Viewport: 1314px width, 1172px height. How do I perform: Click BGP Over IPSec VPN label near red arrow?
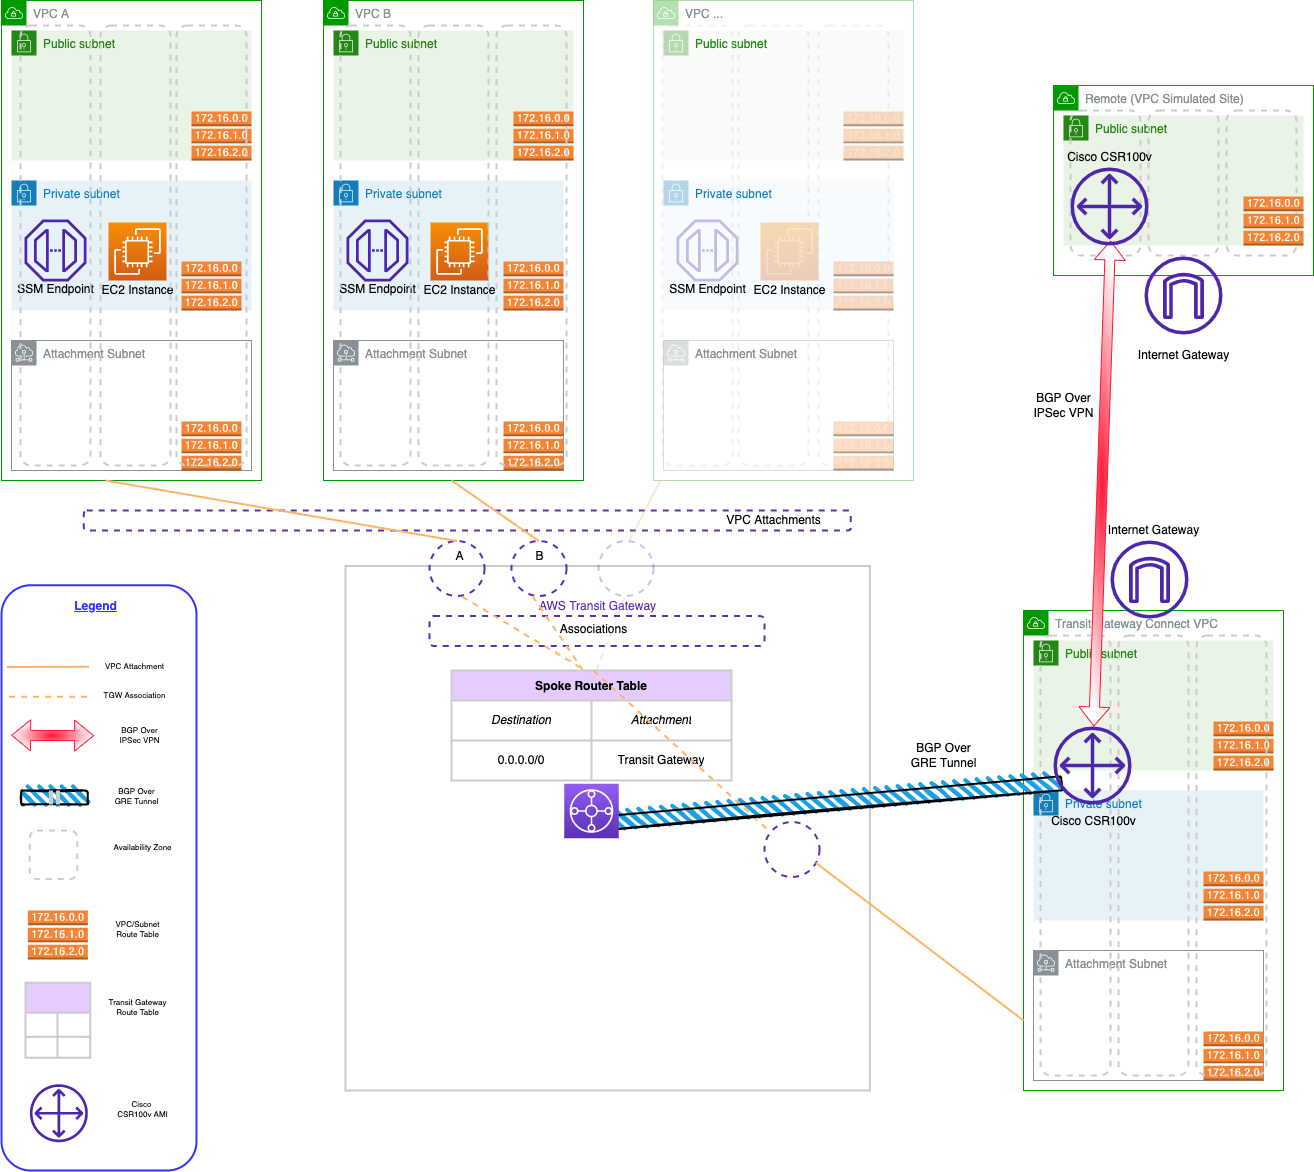(x=1063, y=405)
